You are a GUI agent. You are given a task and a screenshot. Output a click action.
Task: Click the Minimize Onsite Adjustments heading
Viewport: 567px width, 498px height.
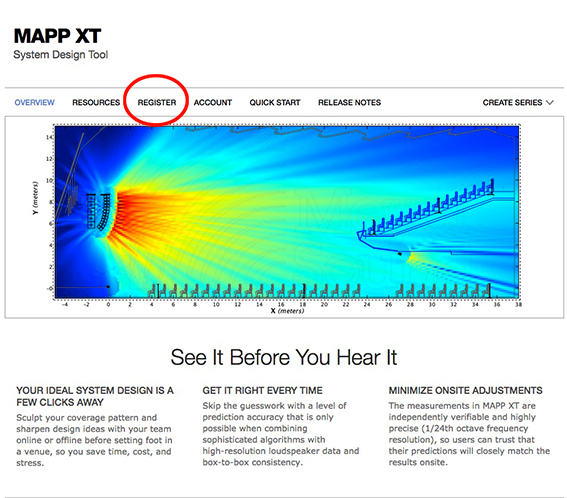[465, 391]
